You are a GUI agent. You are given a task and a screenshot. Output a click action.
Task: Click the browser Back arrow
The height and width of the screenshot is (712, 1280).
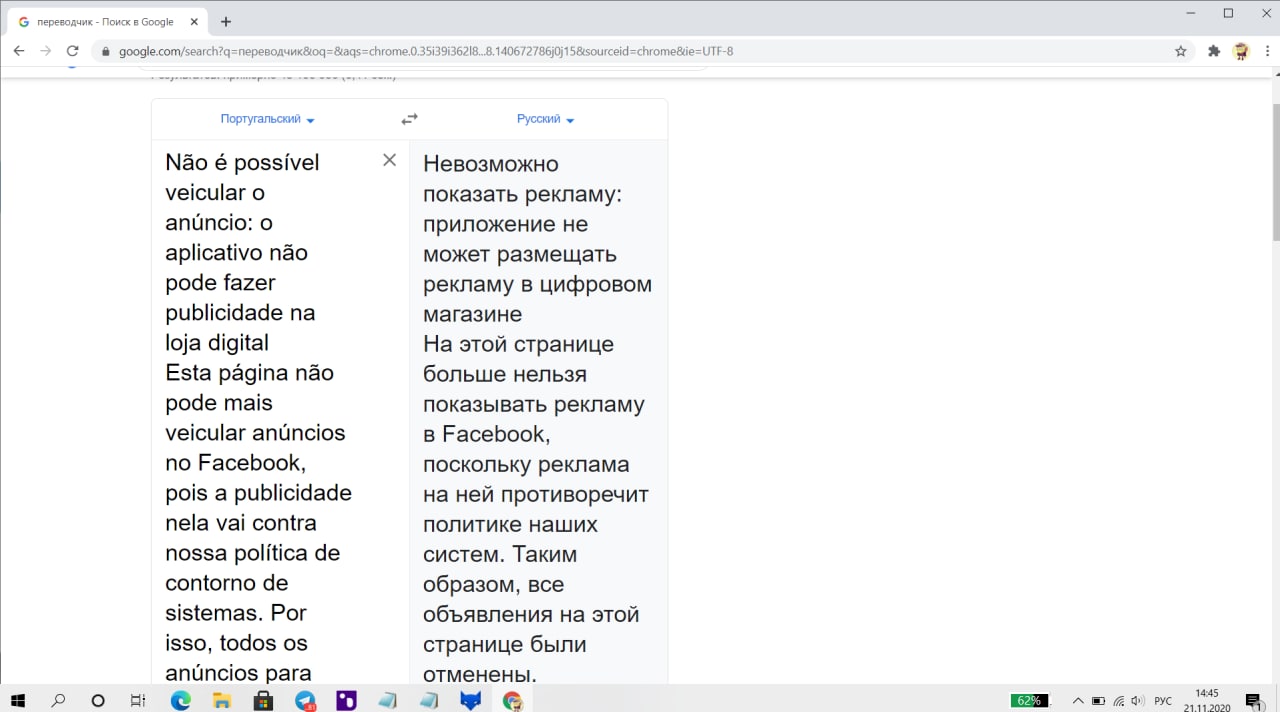pyautogui.click(x=19, y=51)
